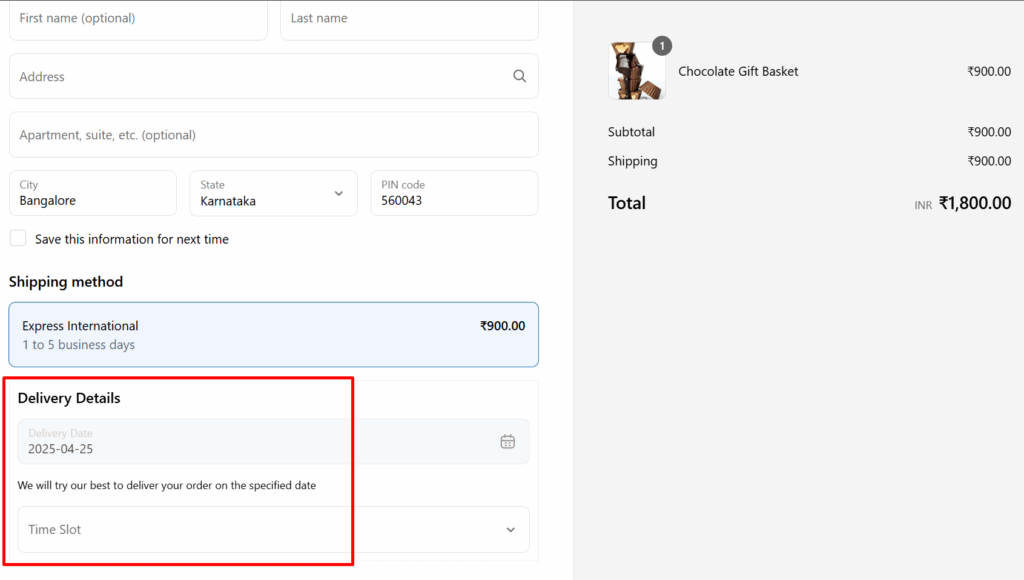Image resolution: width=1024 pixels, height=580 pixels.
Task: Focus the Last name input field
Action: click(408, 19)
